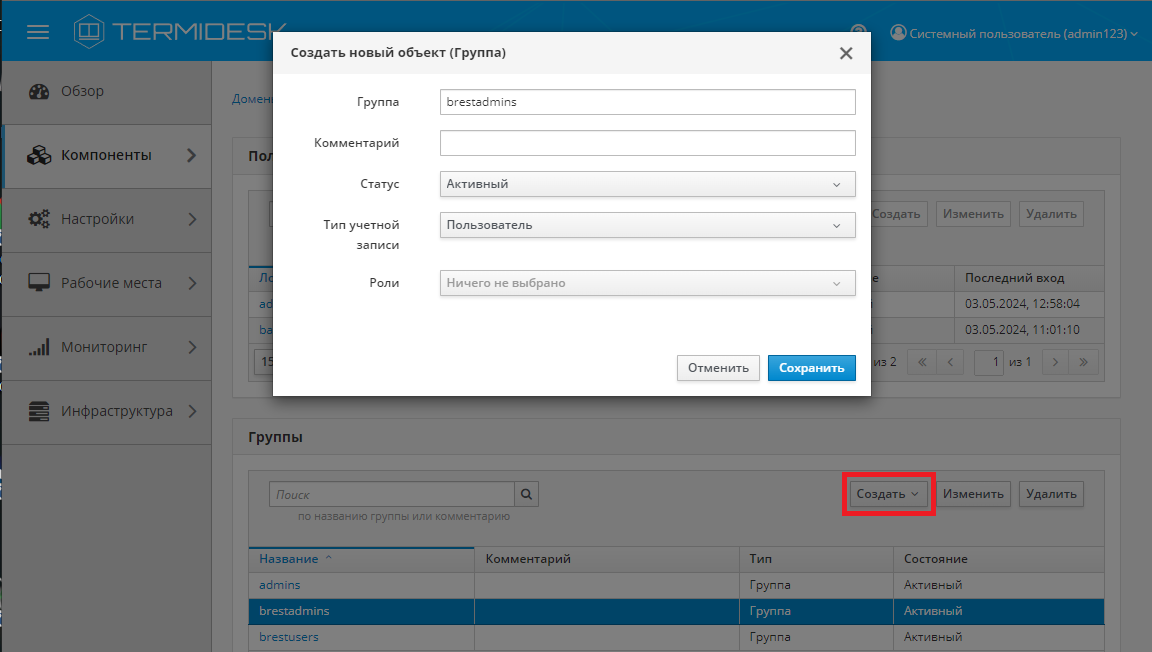Viewport: 1152px width, 652px height.
Task: Click the 03.05.2024, 12:58:04 cell
Action: point(1029,304)
